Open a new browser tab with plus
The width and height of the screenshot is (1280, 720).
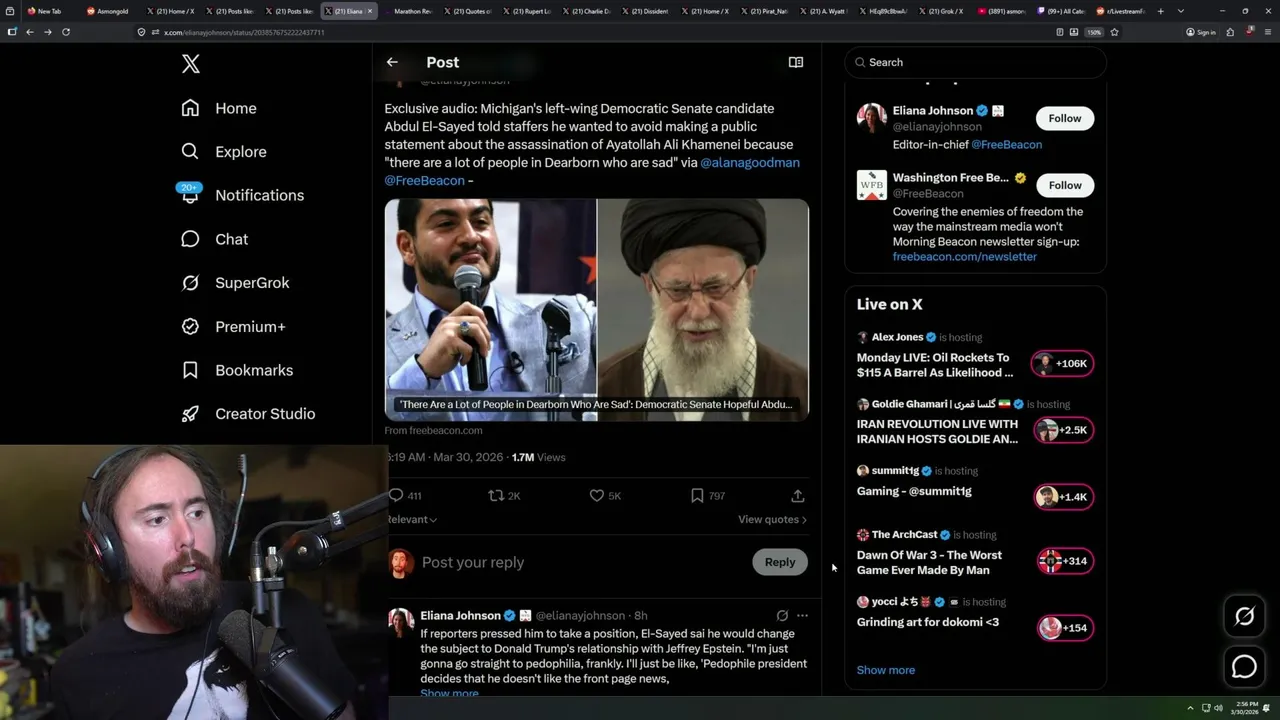tap(1160, 11)
